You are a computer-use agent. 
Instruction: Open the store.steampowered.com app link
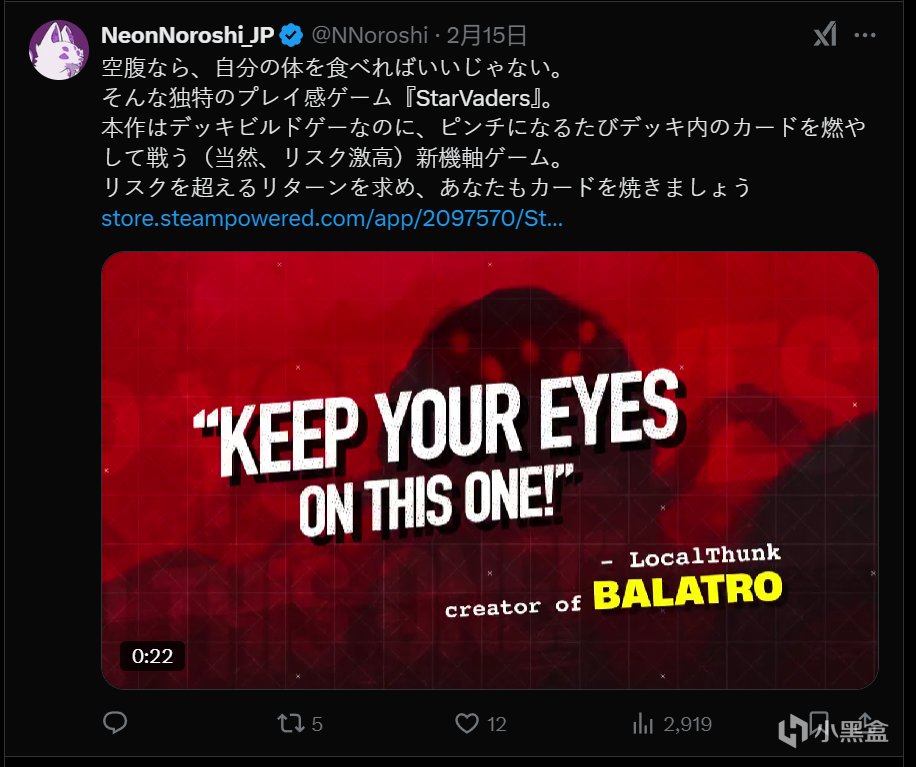tap(332, 218)
